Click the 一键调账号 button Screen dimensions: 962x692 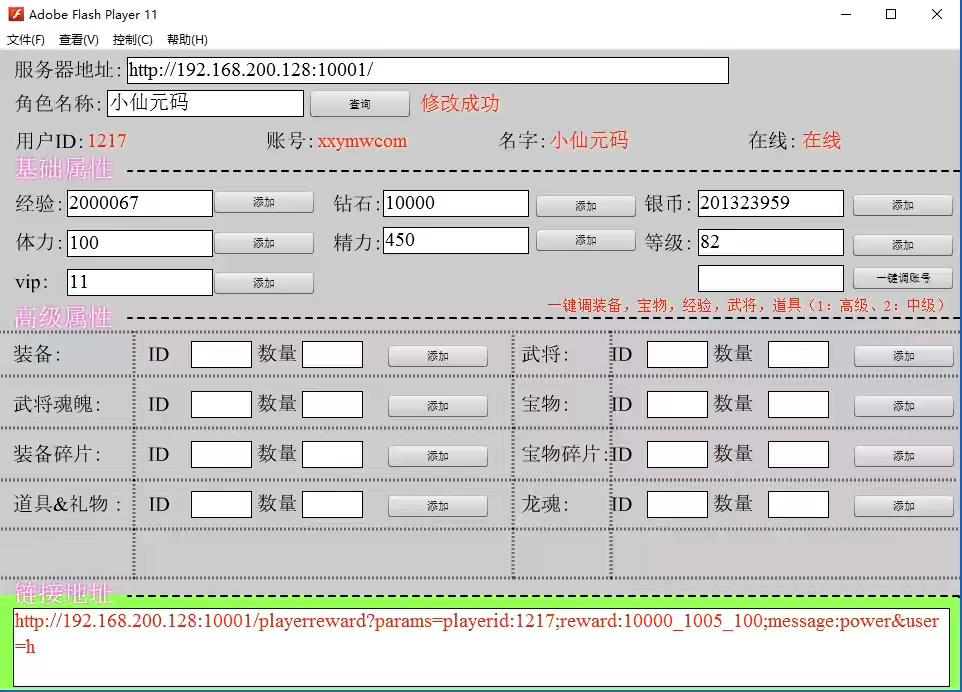[902, 279]
